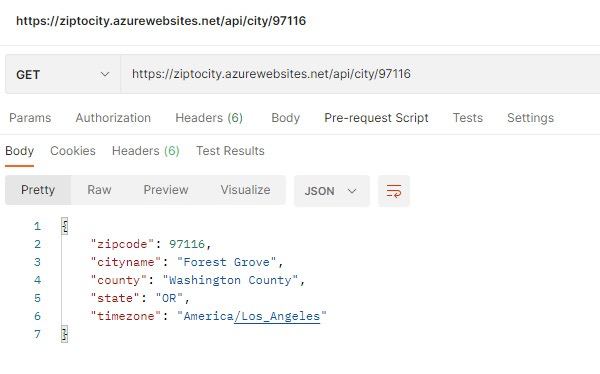Open the GET method dropdown

tap(63, 74)
